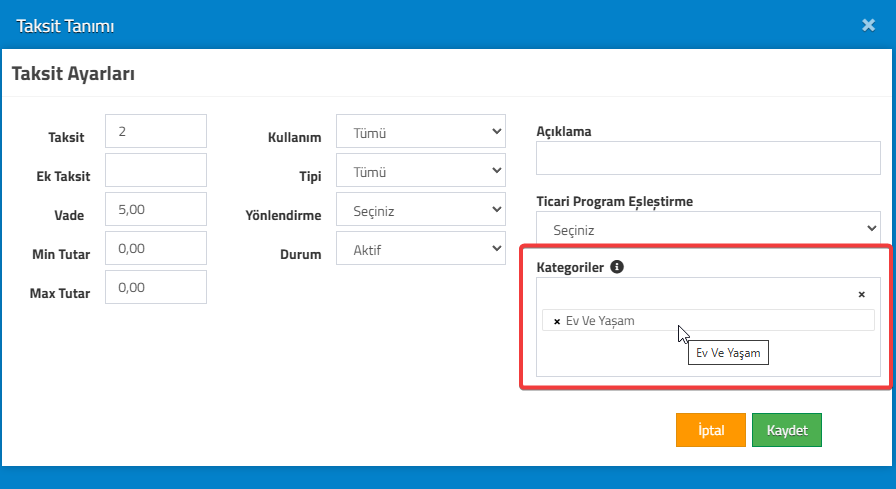
Task: Click the Kategoriler info icon
Action: point(617,267)
